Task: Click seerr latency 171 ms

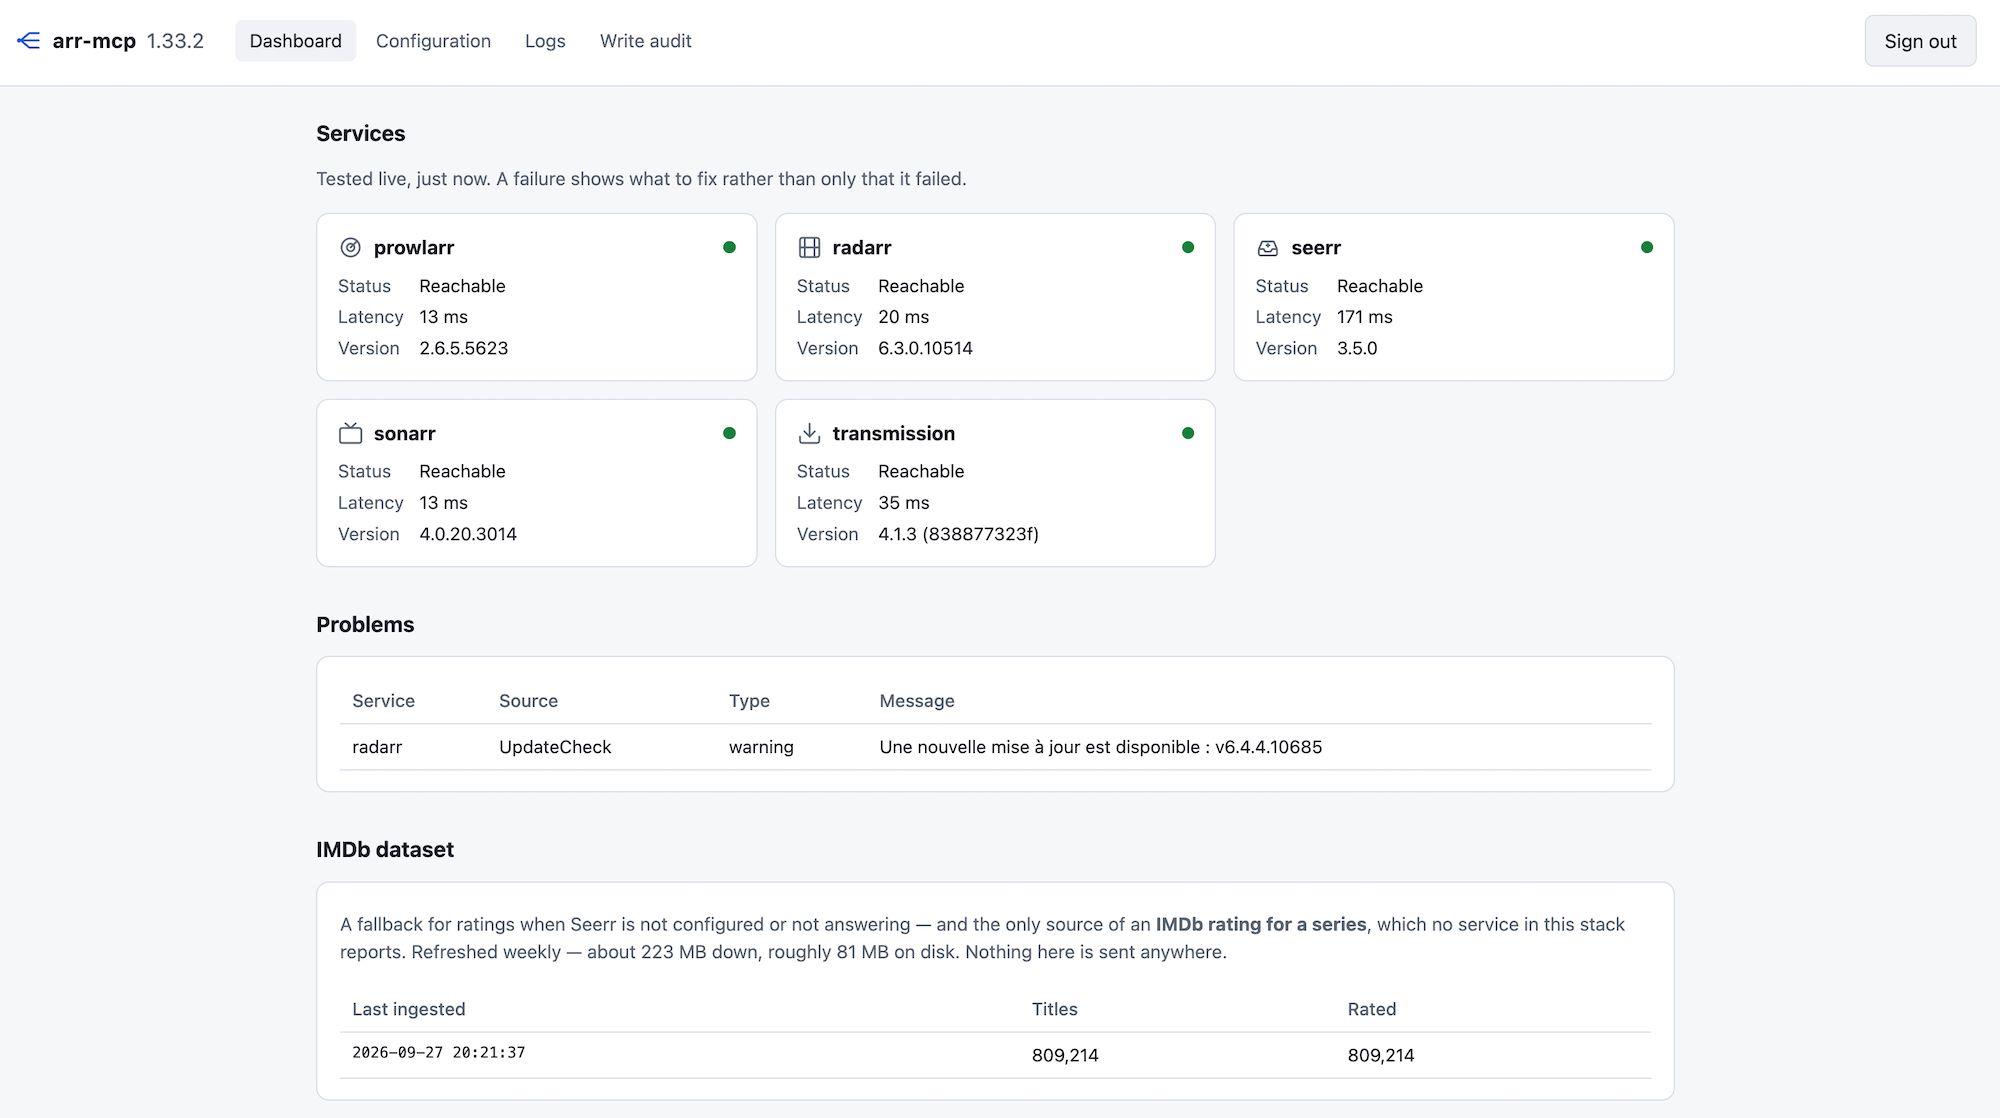Action: pos(1365,317)
